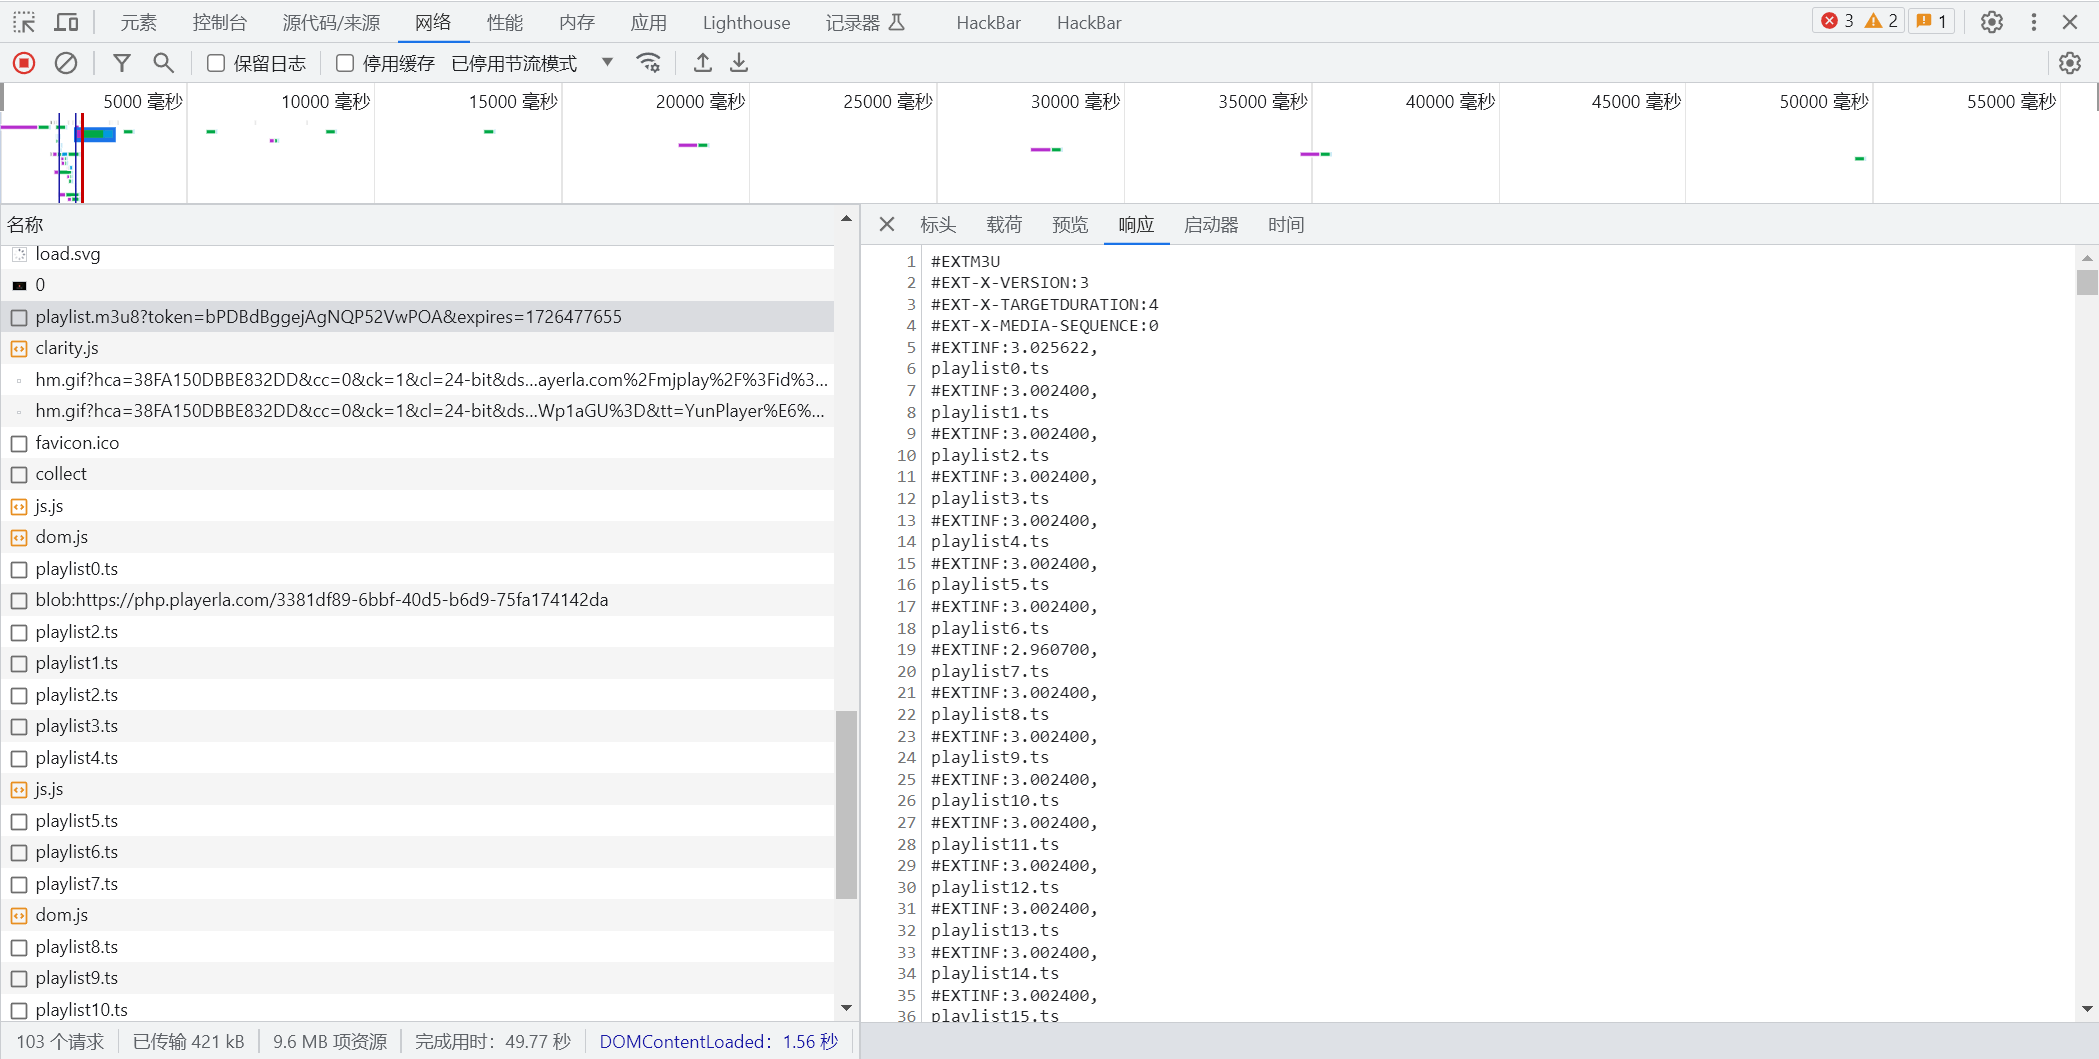The width and height of the screenshot is (2099, 1059).
Task: Select the playlist.m3u8 token request row
Action: (x=417, y=317)
